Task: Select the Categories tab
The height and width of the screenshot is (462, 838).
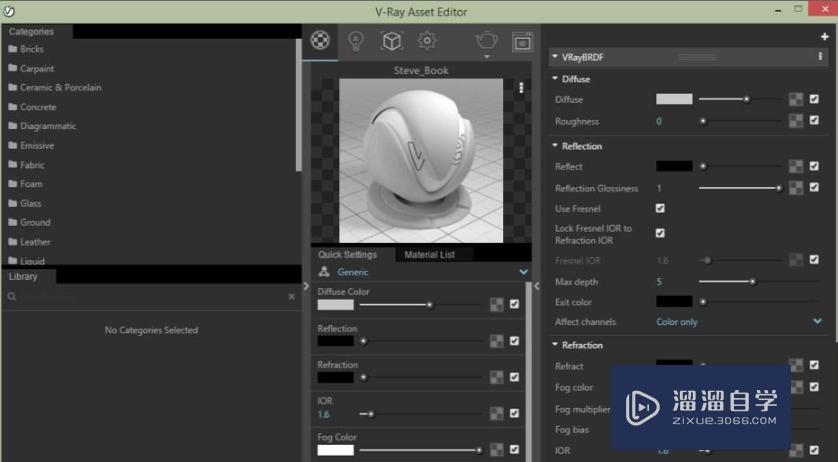Action: point(32,32)
